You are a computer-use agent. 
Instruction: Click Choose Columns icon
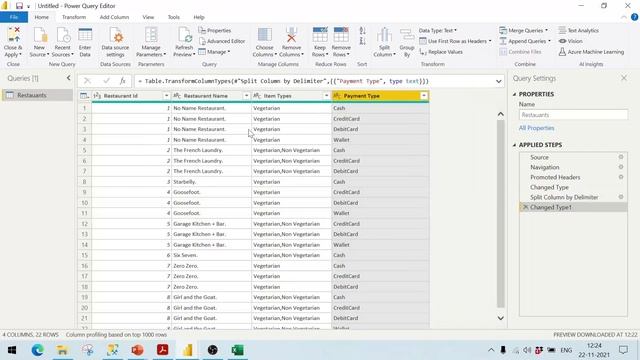click(x=264, y=35)
